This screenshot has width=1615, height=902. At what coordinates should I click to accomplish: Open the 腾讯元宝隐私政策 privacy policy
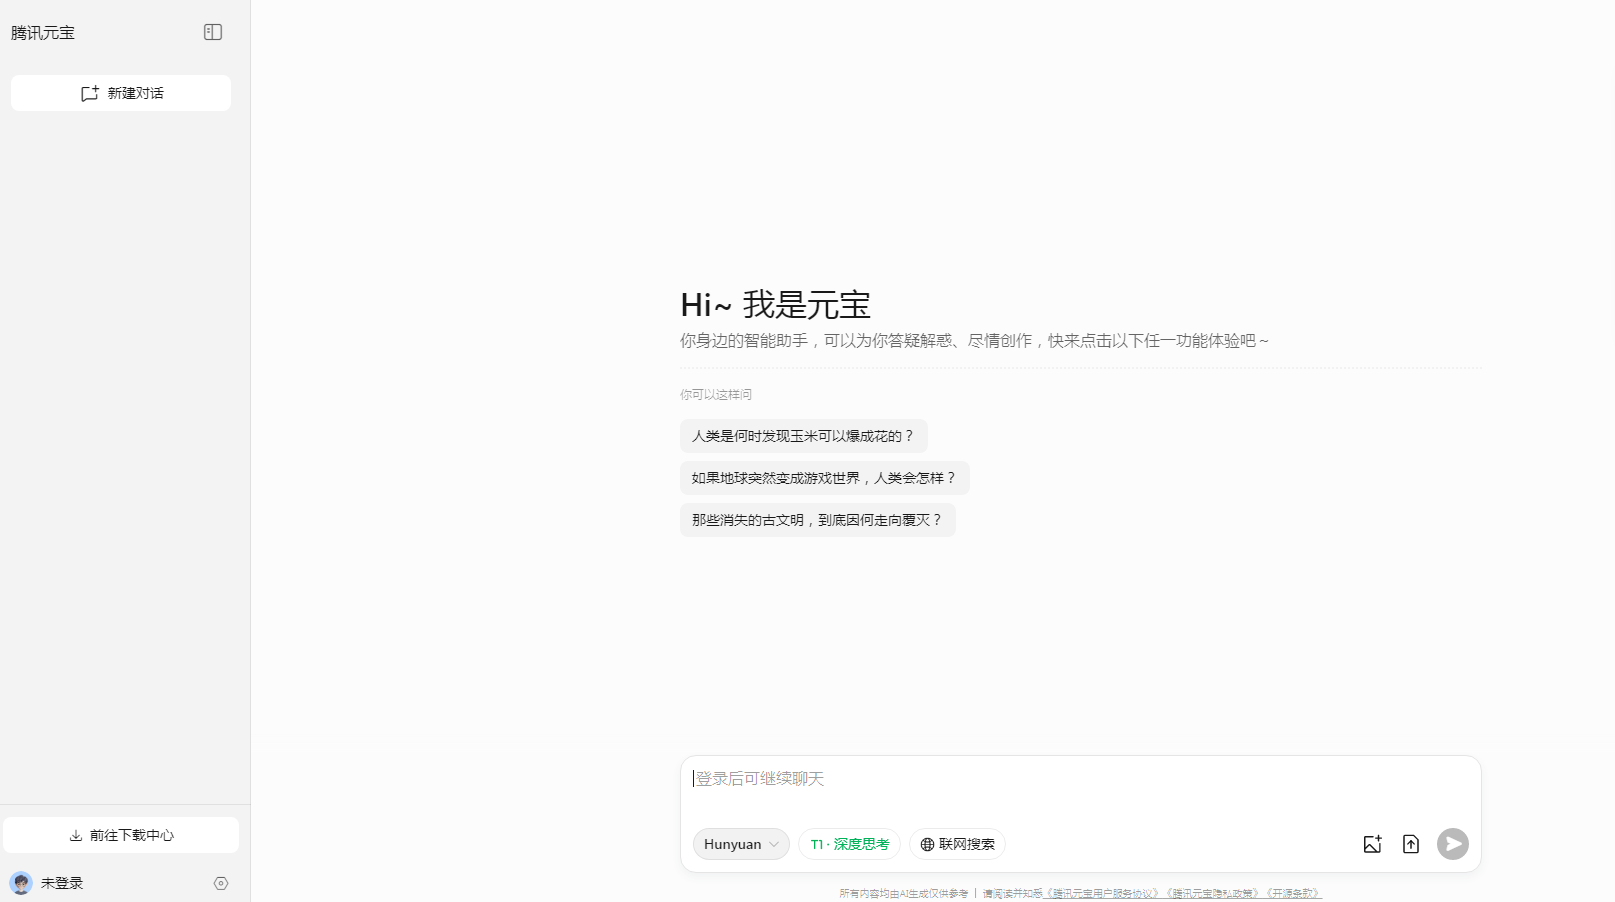[1210, 892]
